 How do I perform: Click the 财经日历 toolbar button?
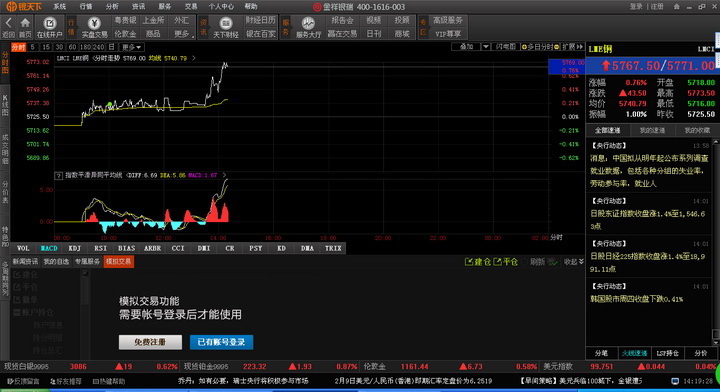click(x=261, y=20)
